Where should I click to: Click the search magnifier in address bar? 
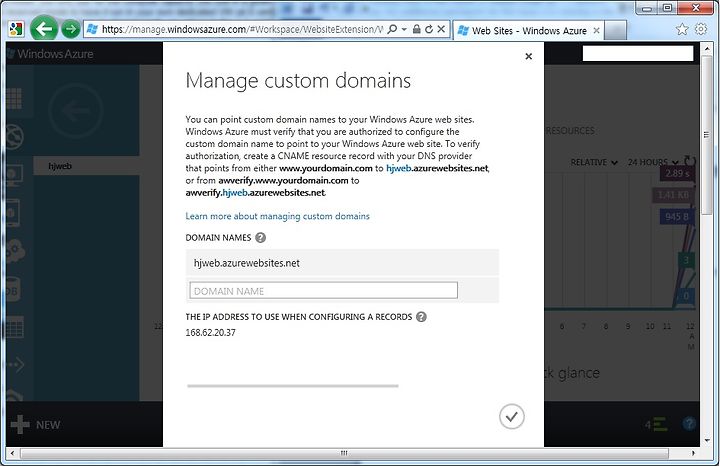click(x=392, y=29)
